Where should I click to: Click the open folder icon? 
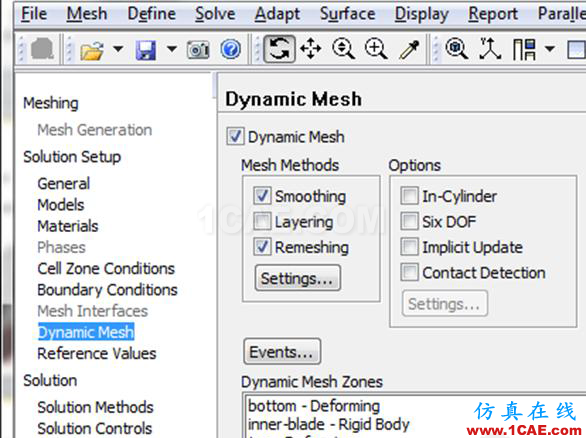92,50
